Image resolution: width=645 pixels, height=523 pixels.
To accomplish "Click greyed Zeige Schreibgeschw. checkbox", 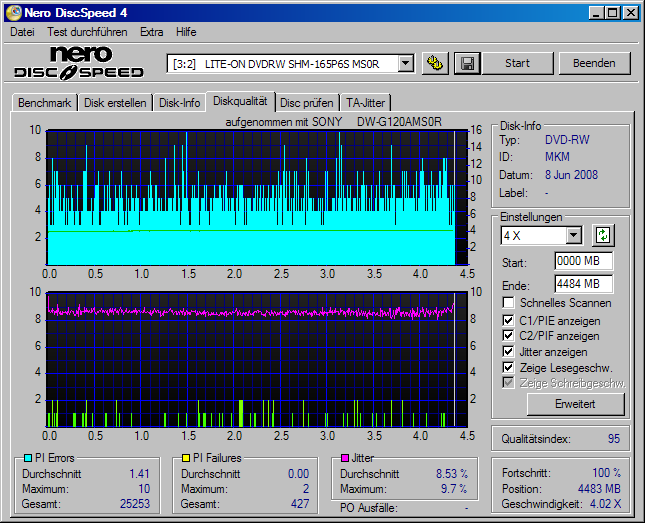I will click(508, 383).
